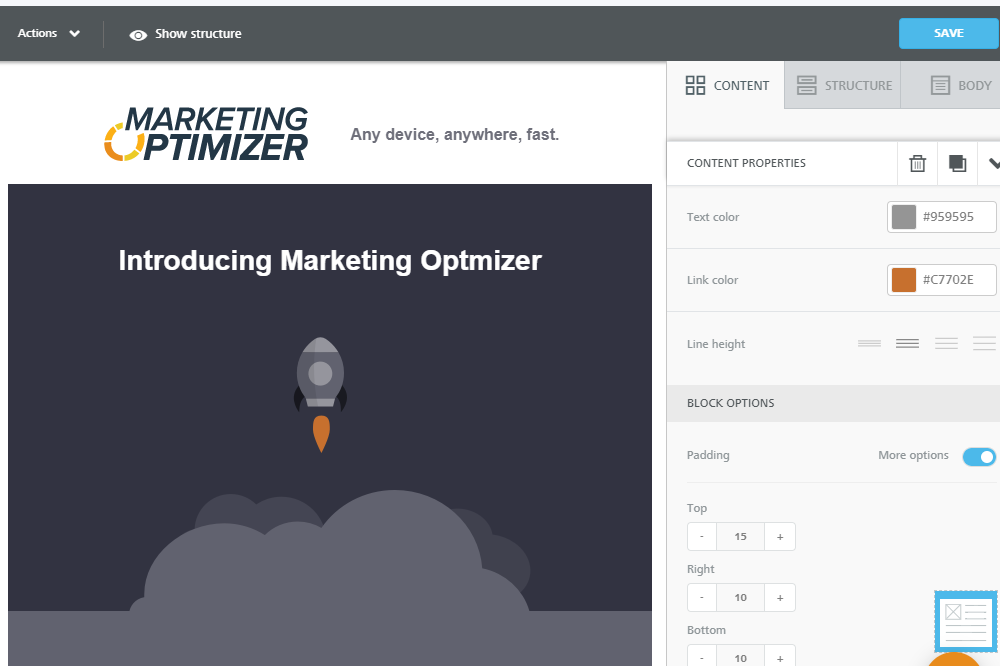Click the envelope widget near bottom right
1000x666 pixels.
click(x=965, y=621)
